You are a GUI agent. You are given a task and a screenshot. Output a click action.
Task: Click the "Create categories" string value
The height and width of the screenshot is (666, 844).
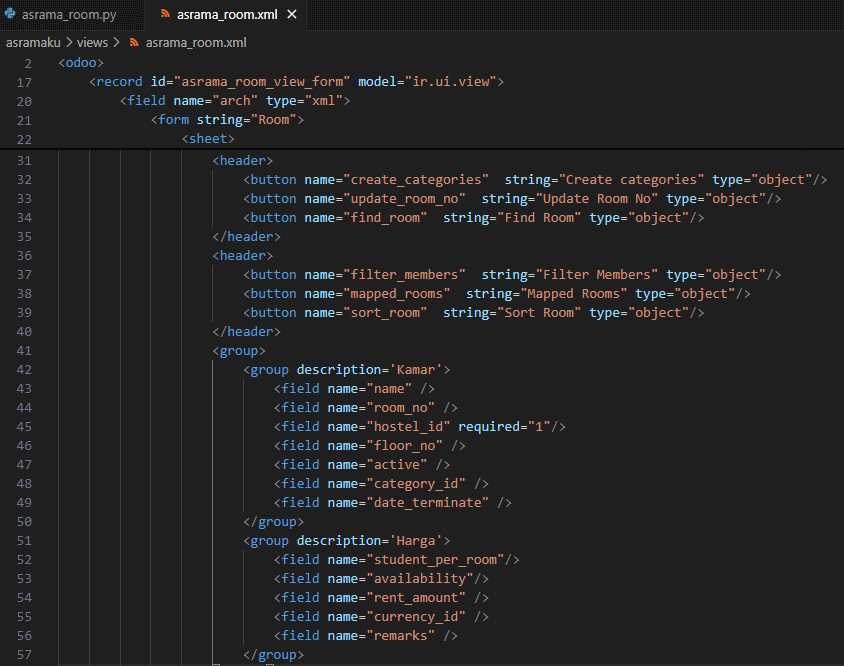click(631, 180)
